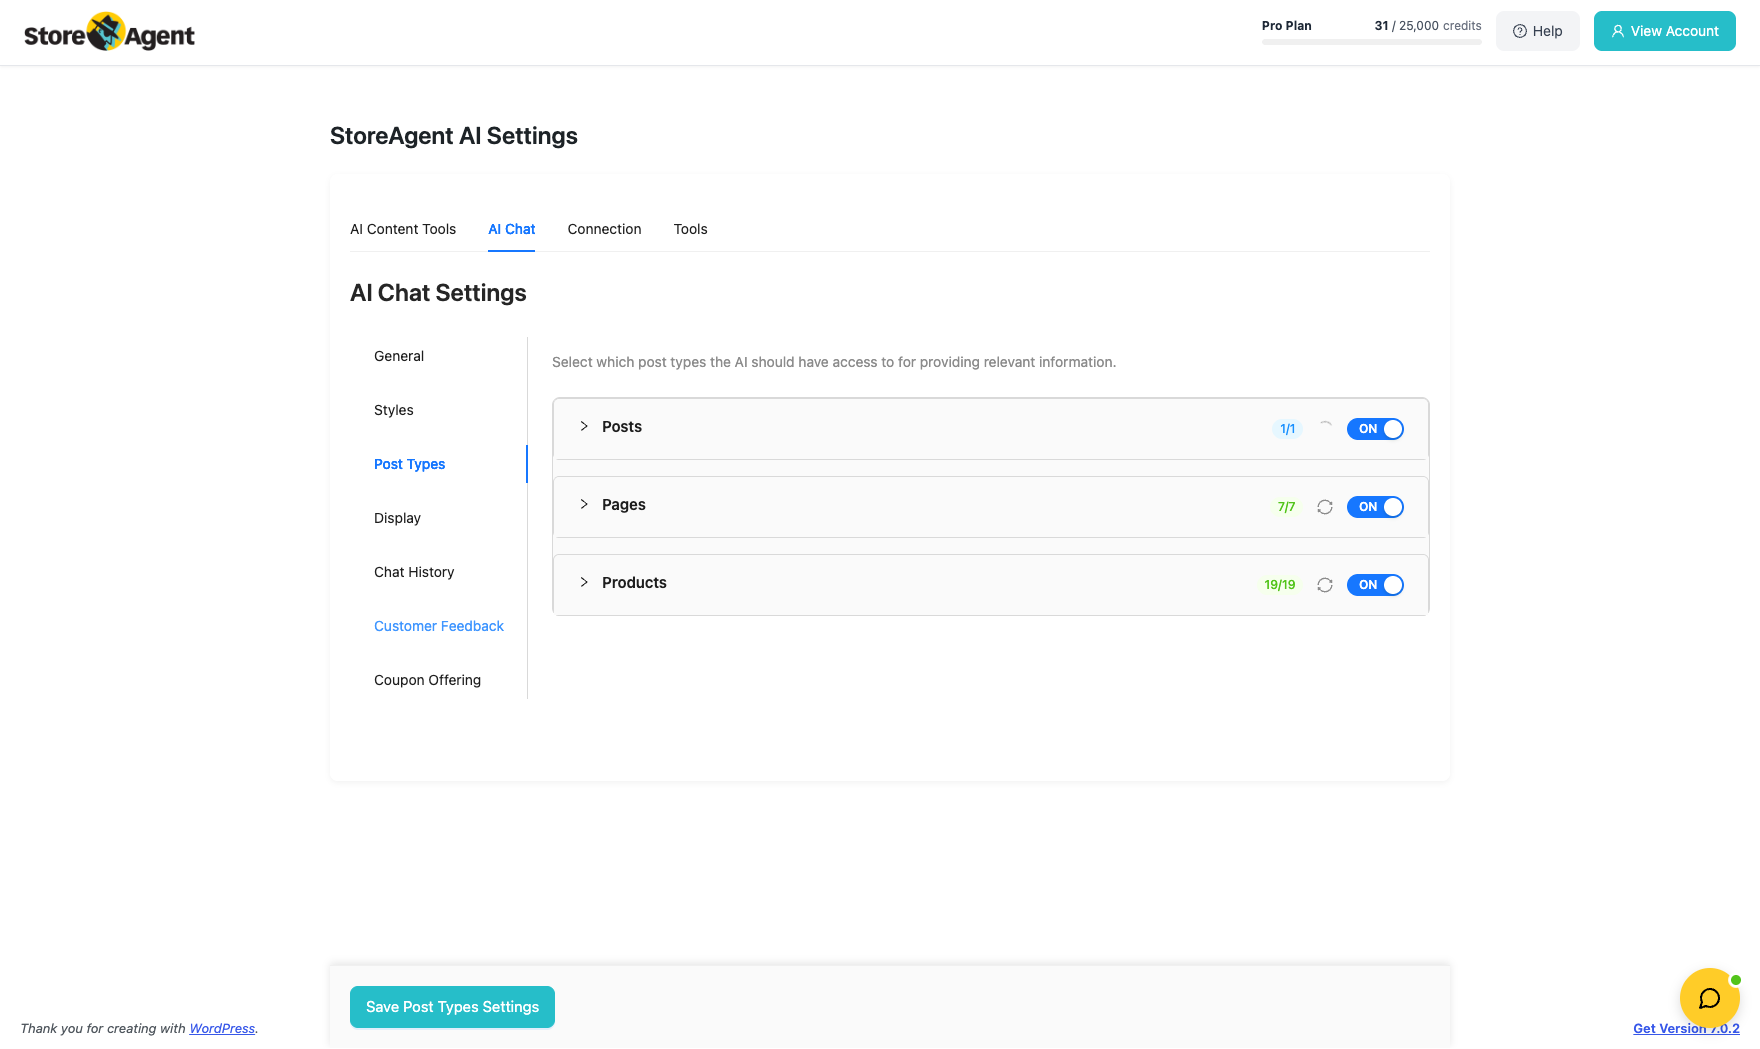Click the Posts loading spinner icon
This screenshot has height=1049, width=1760.
[1325, 428]
